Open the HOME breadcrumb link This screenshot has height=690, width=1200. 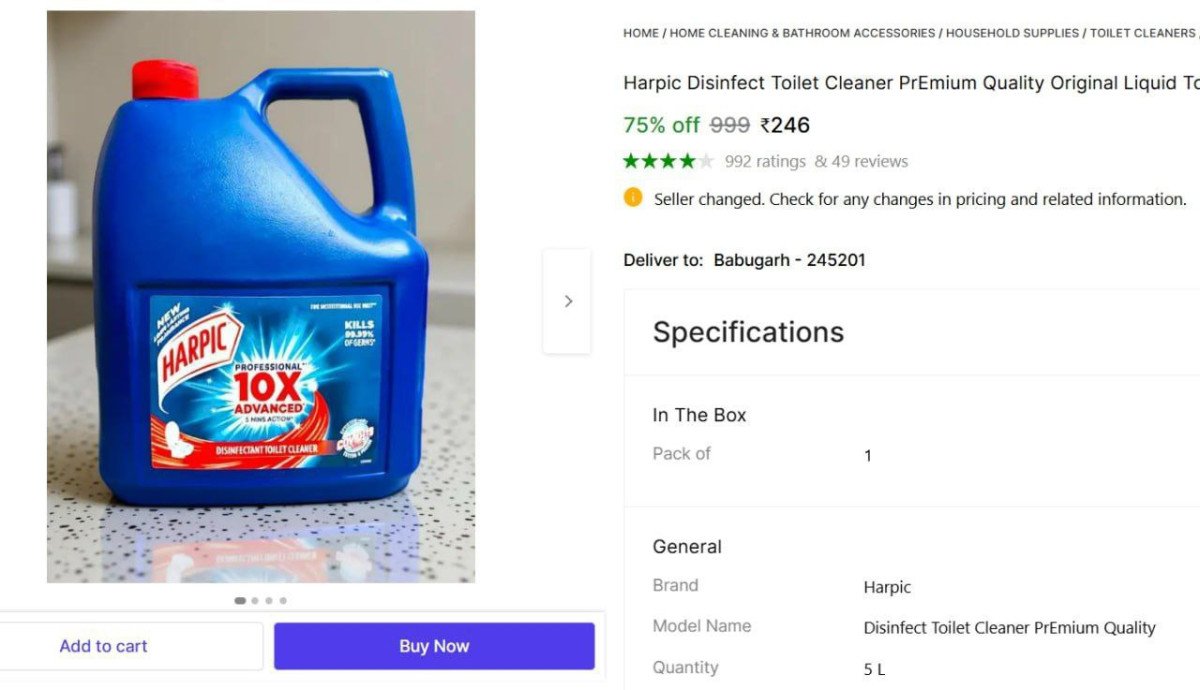click(641, 33)
